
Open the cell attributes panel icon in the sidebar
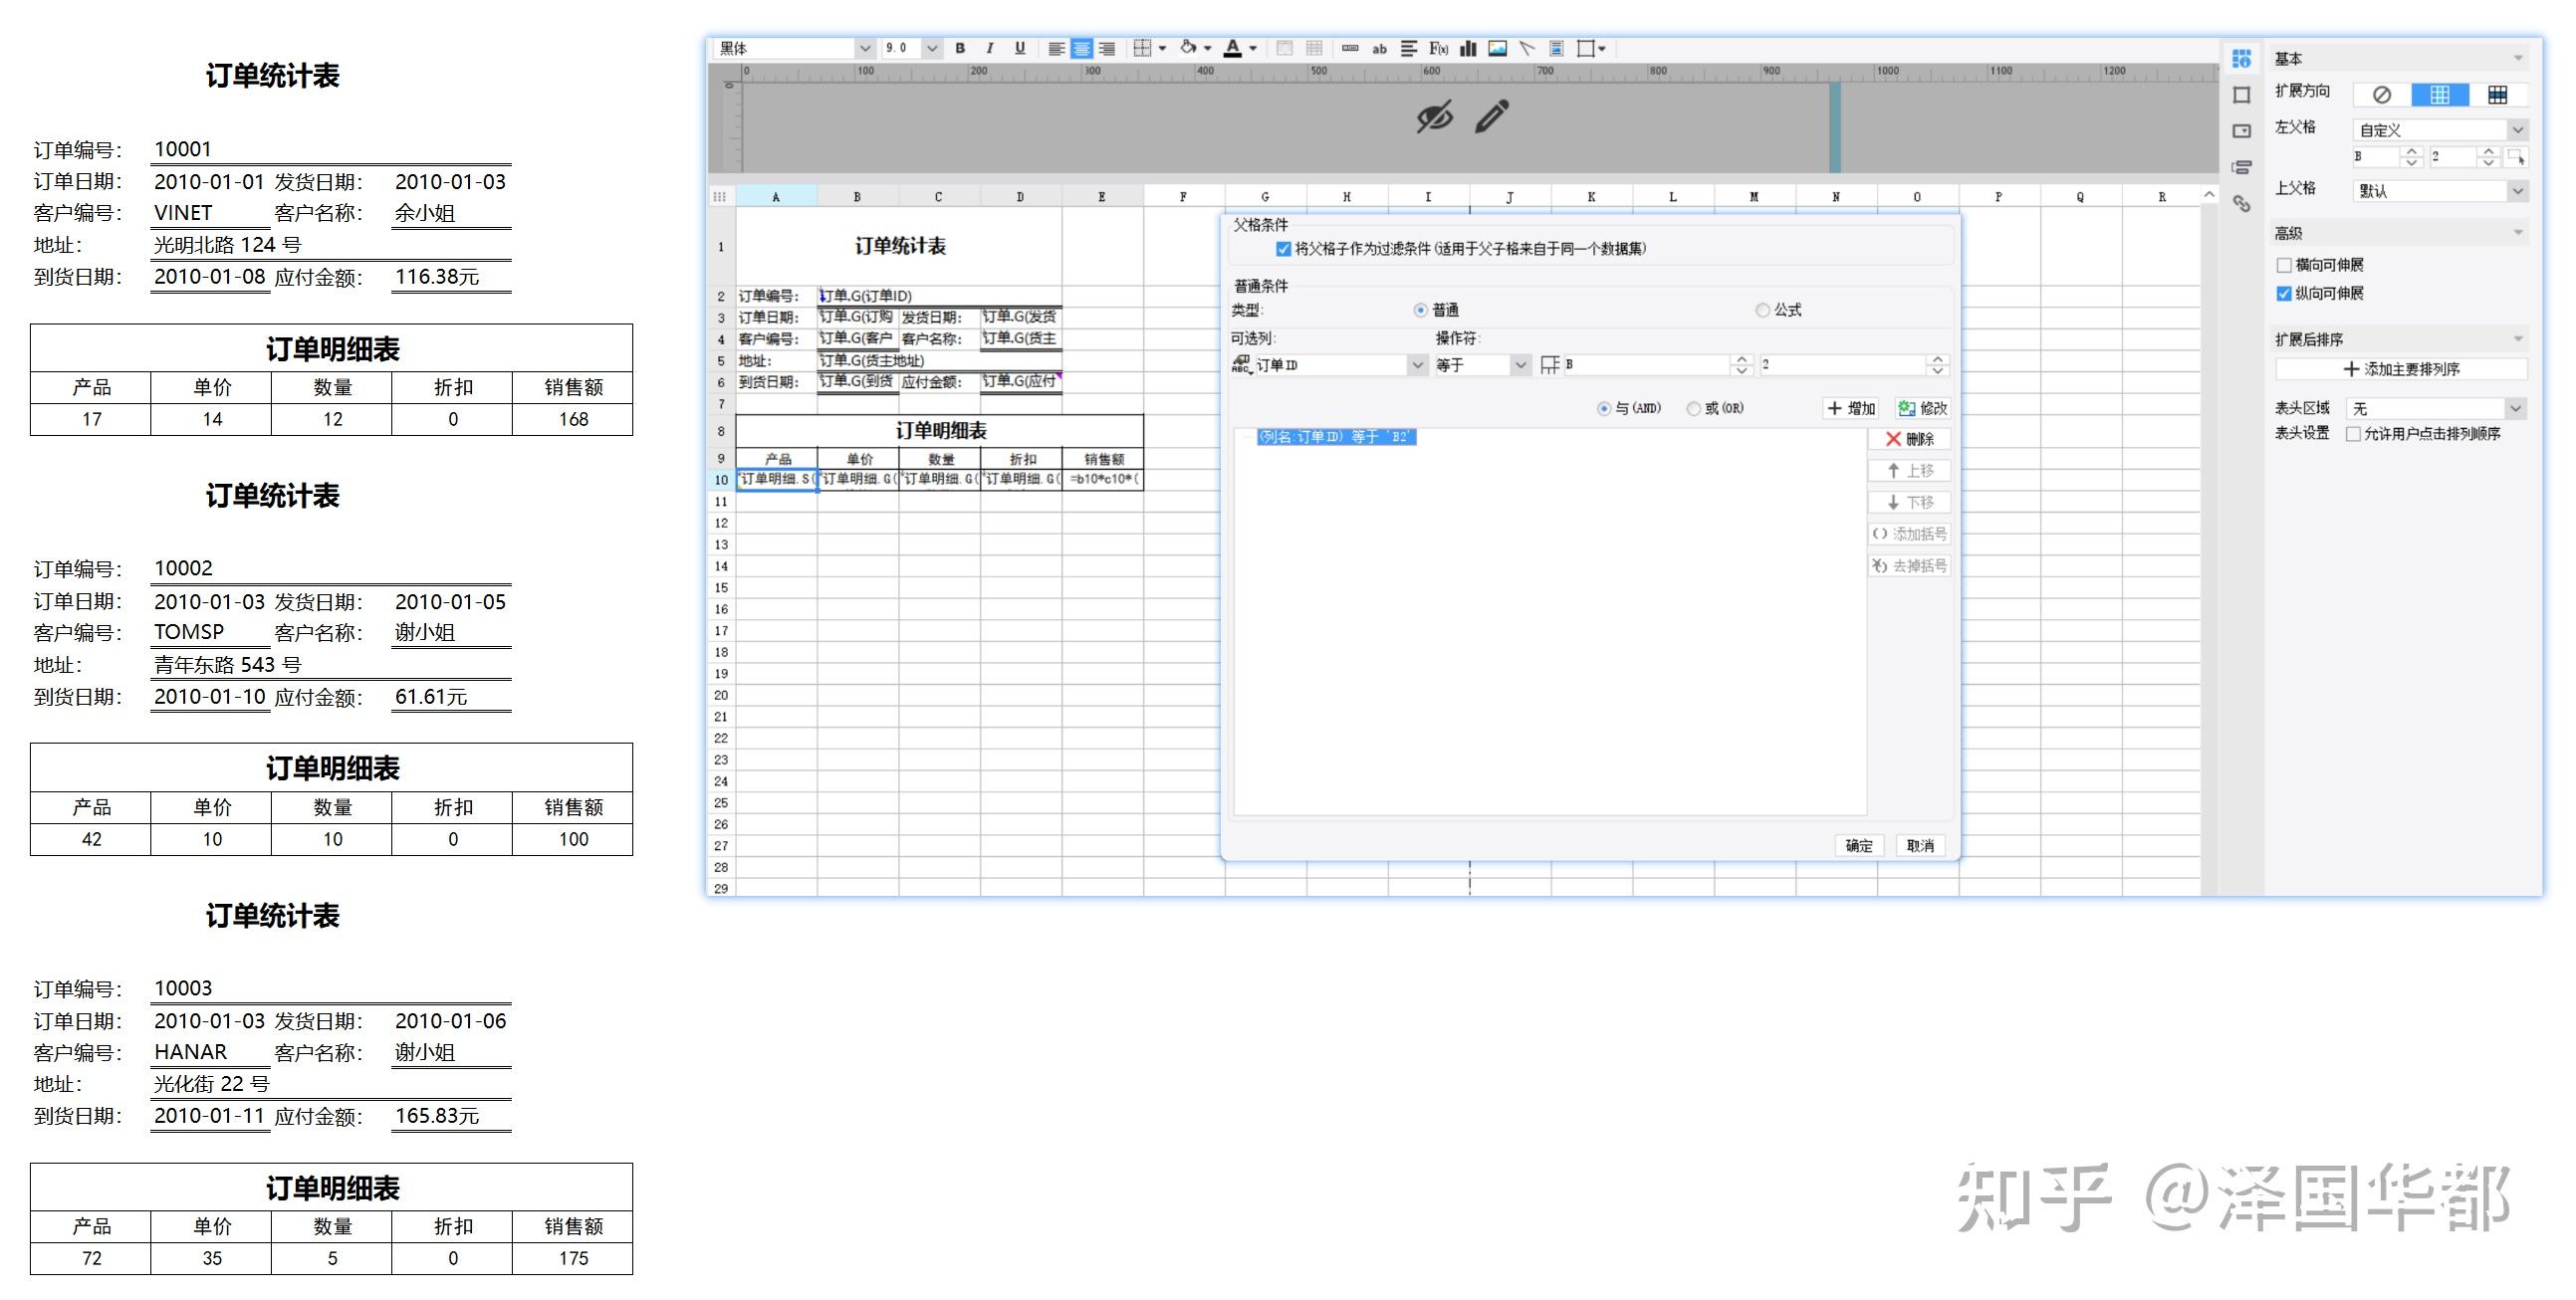[2242, 59]
